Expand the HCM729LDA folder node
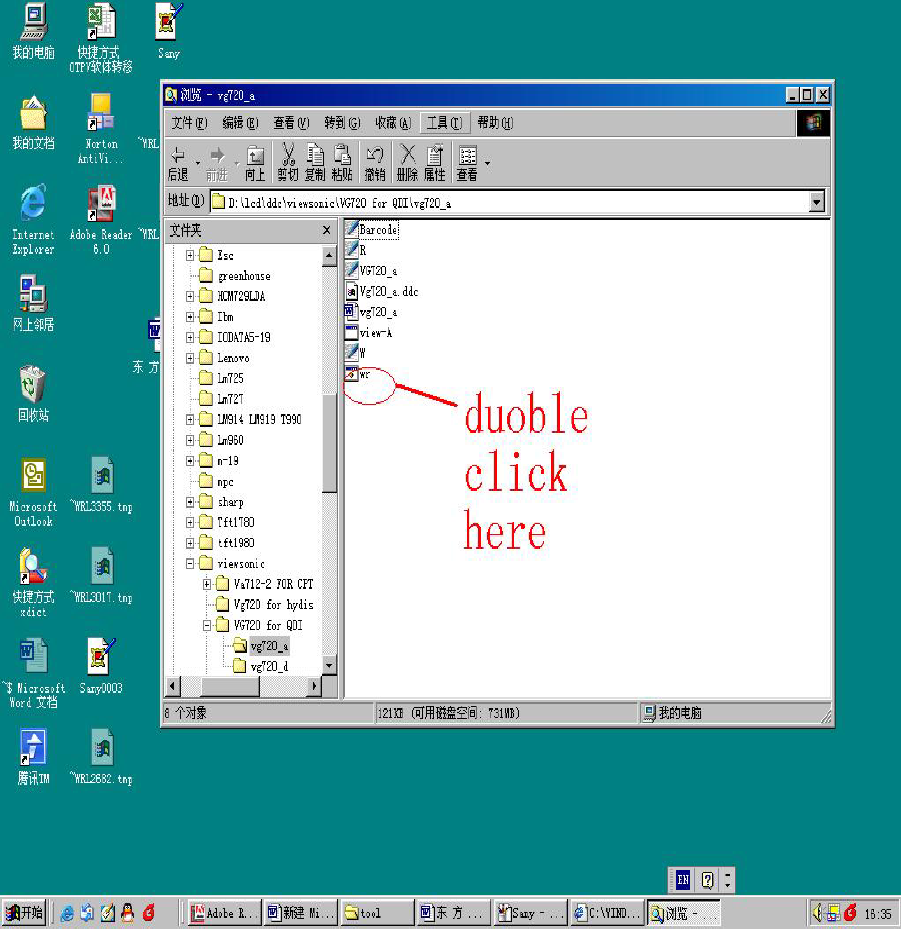Viewport: 901px width, 929px height. pyautogui.click(x=190, y=296)
